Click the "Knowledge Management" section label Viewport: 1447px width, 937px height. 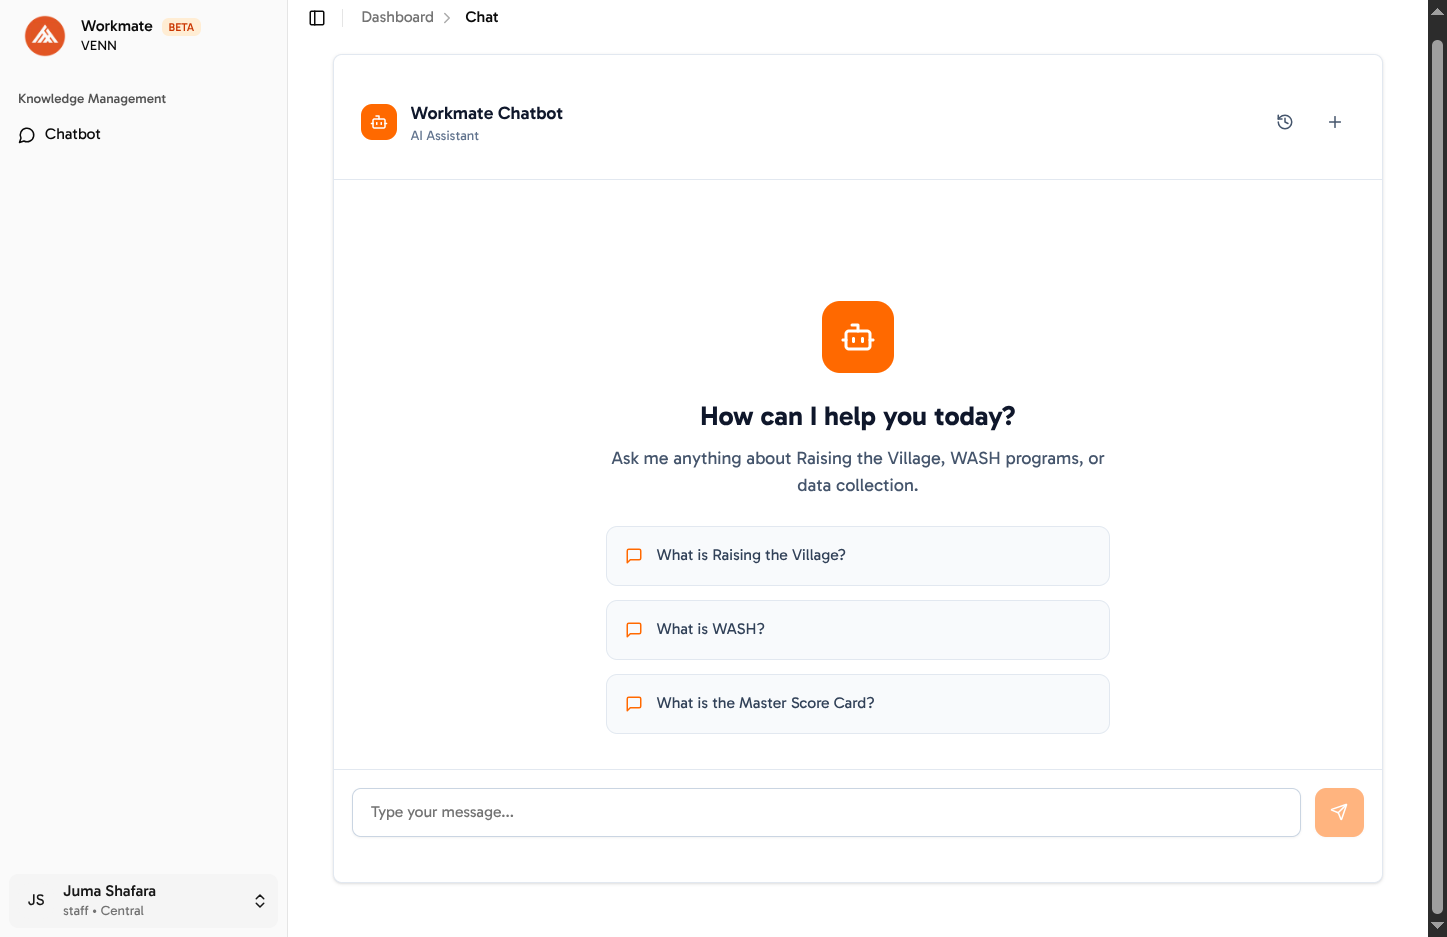92,99
